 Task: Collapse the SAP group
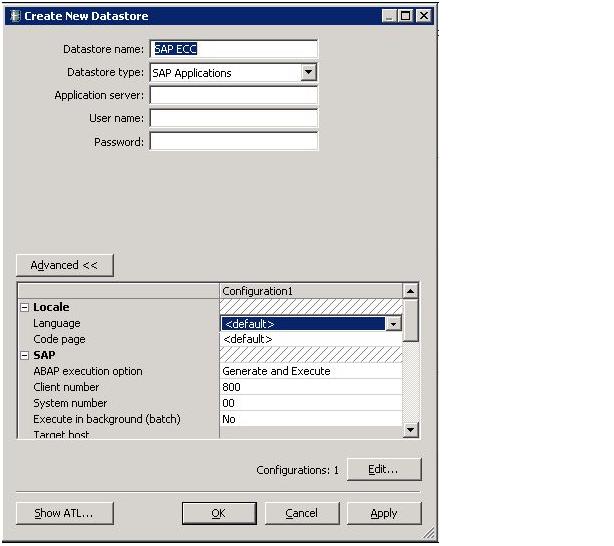tap(25, 355)
